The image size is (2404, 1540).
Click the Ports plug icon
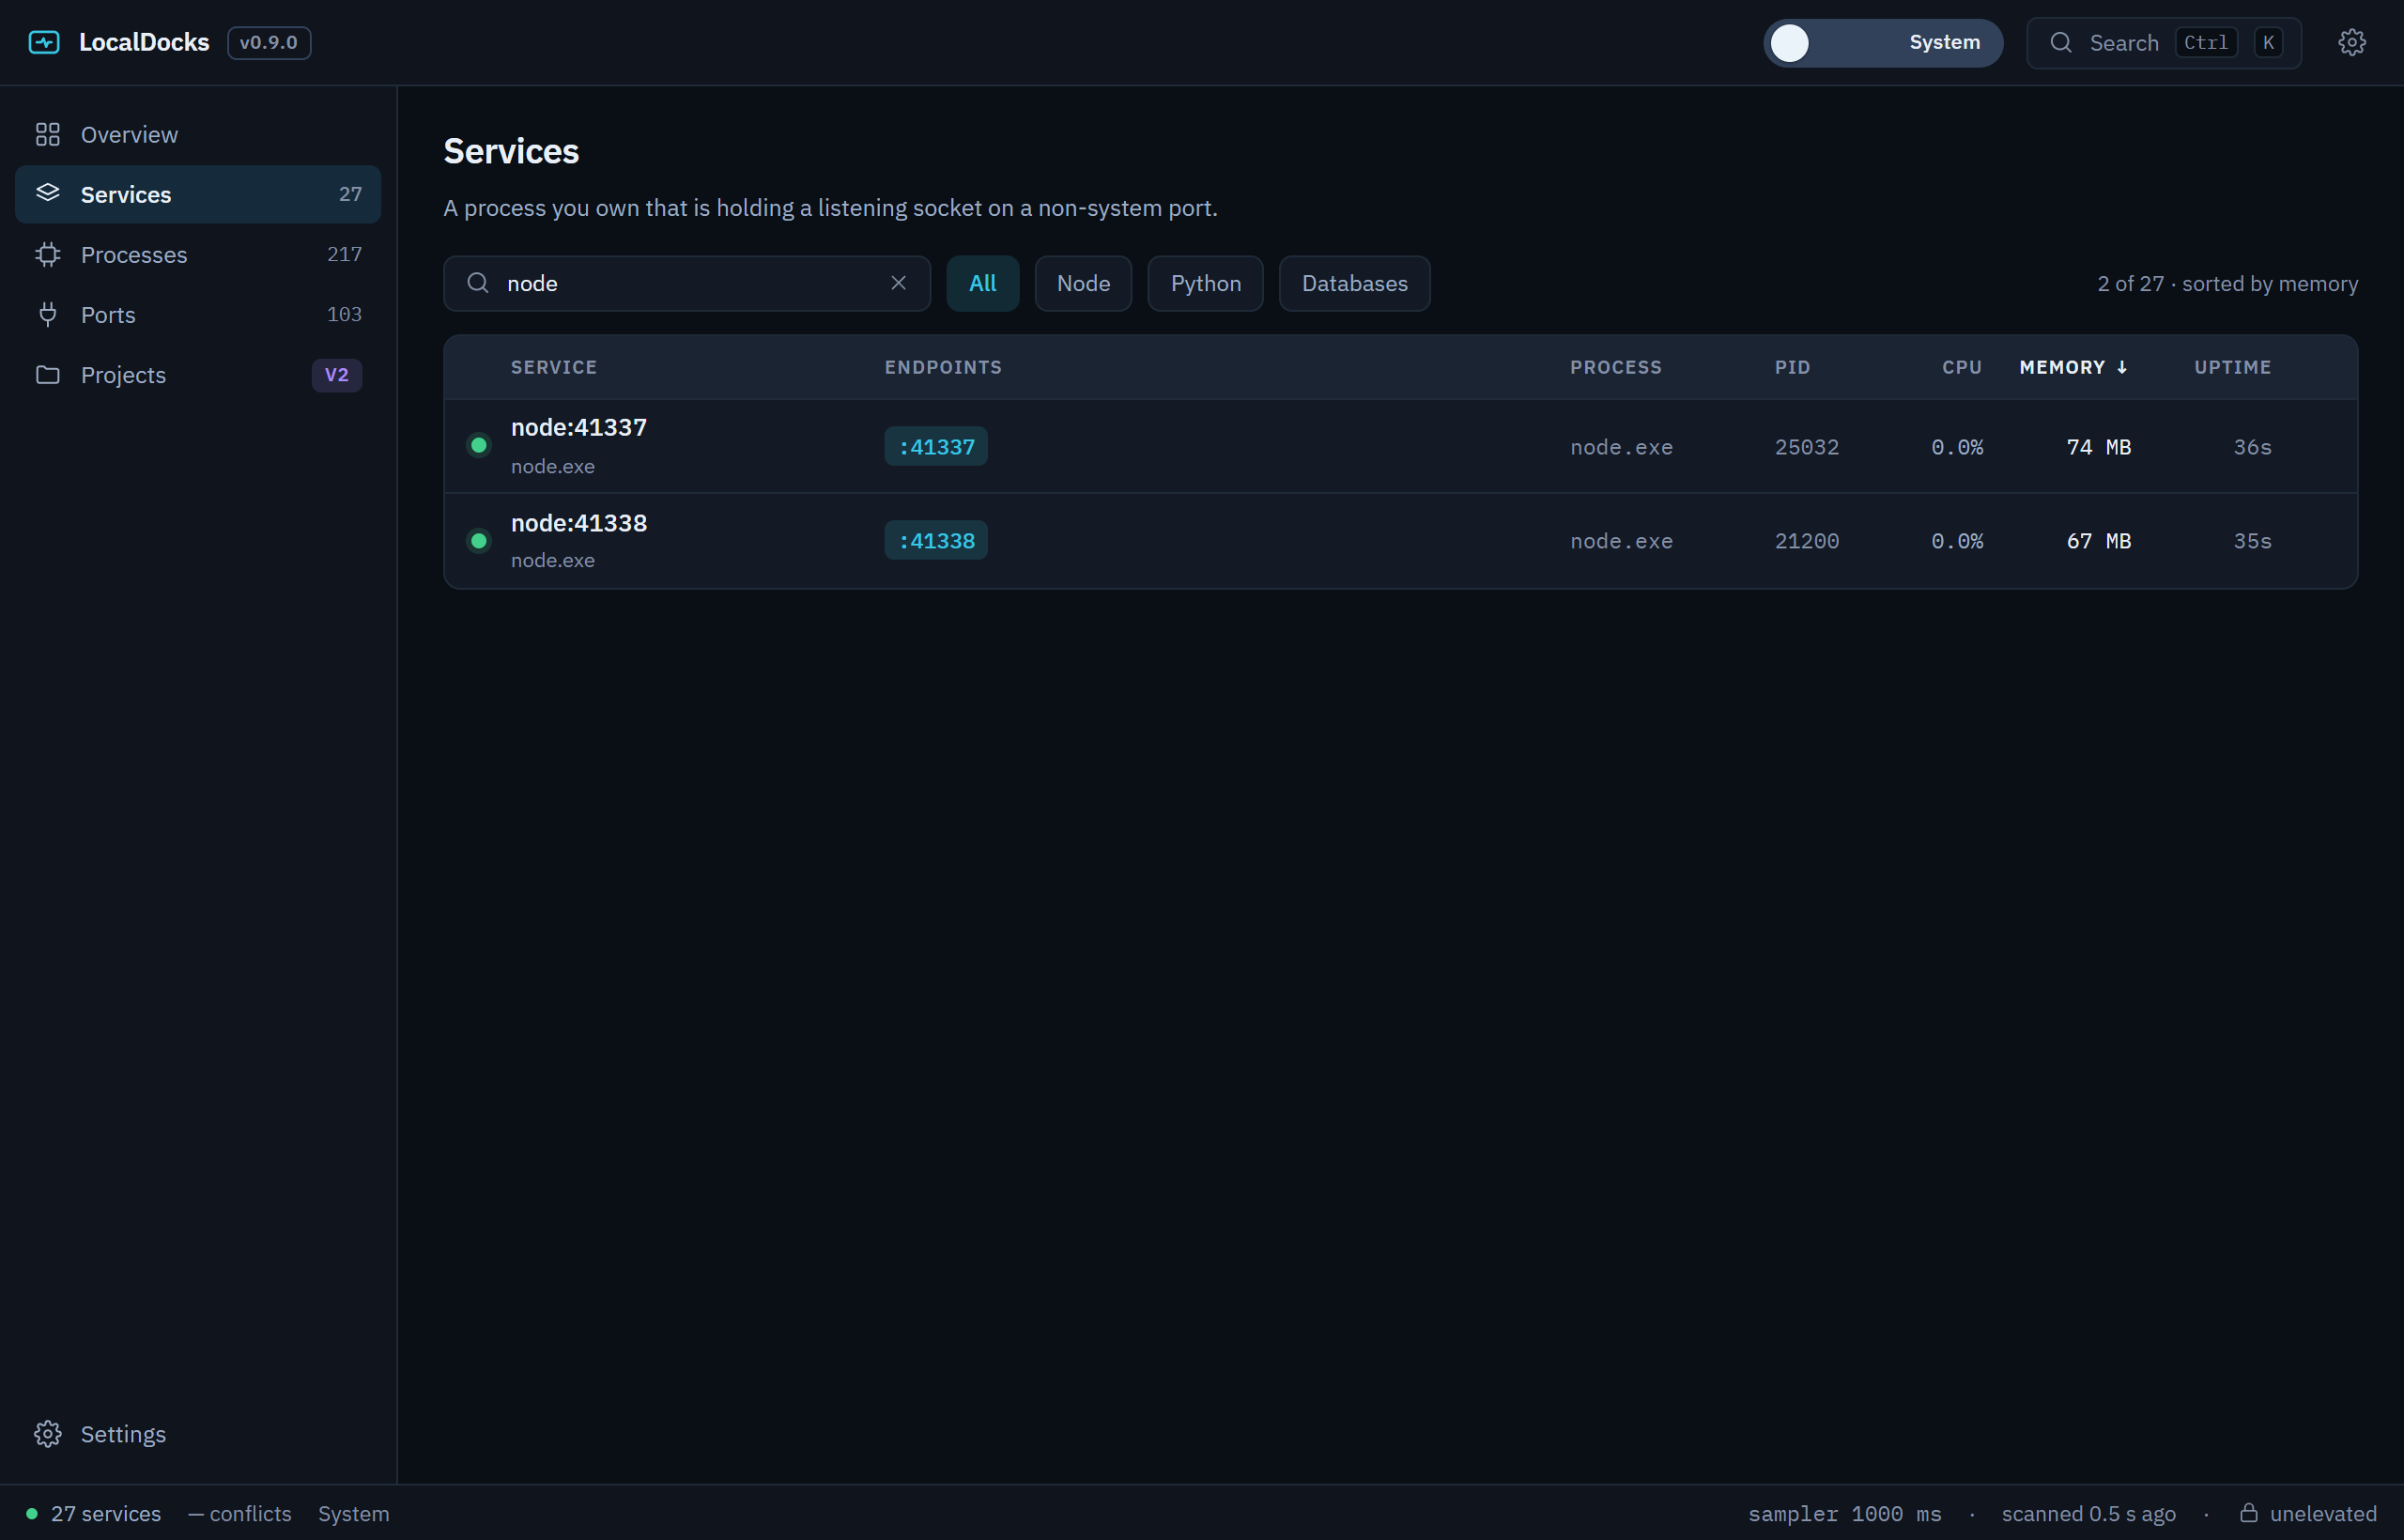pos(48,314)
